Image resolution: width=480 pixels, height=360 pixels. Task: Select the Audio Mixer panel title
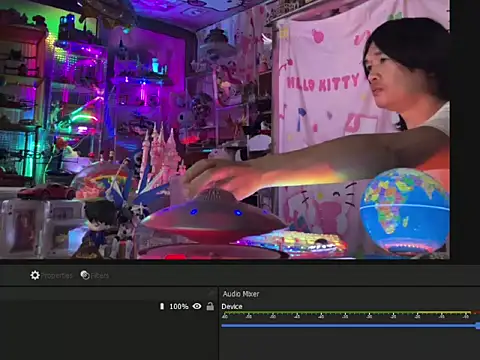coord(241,294)
